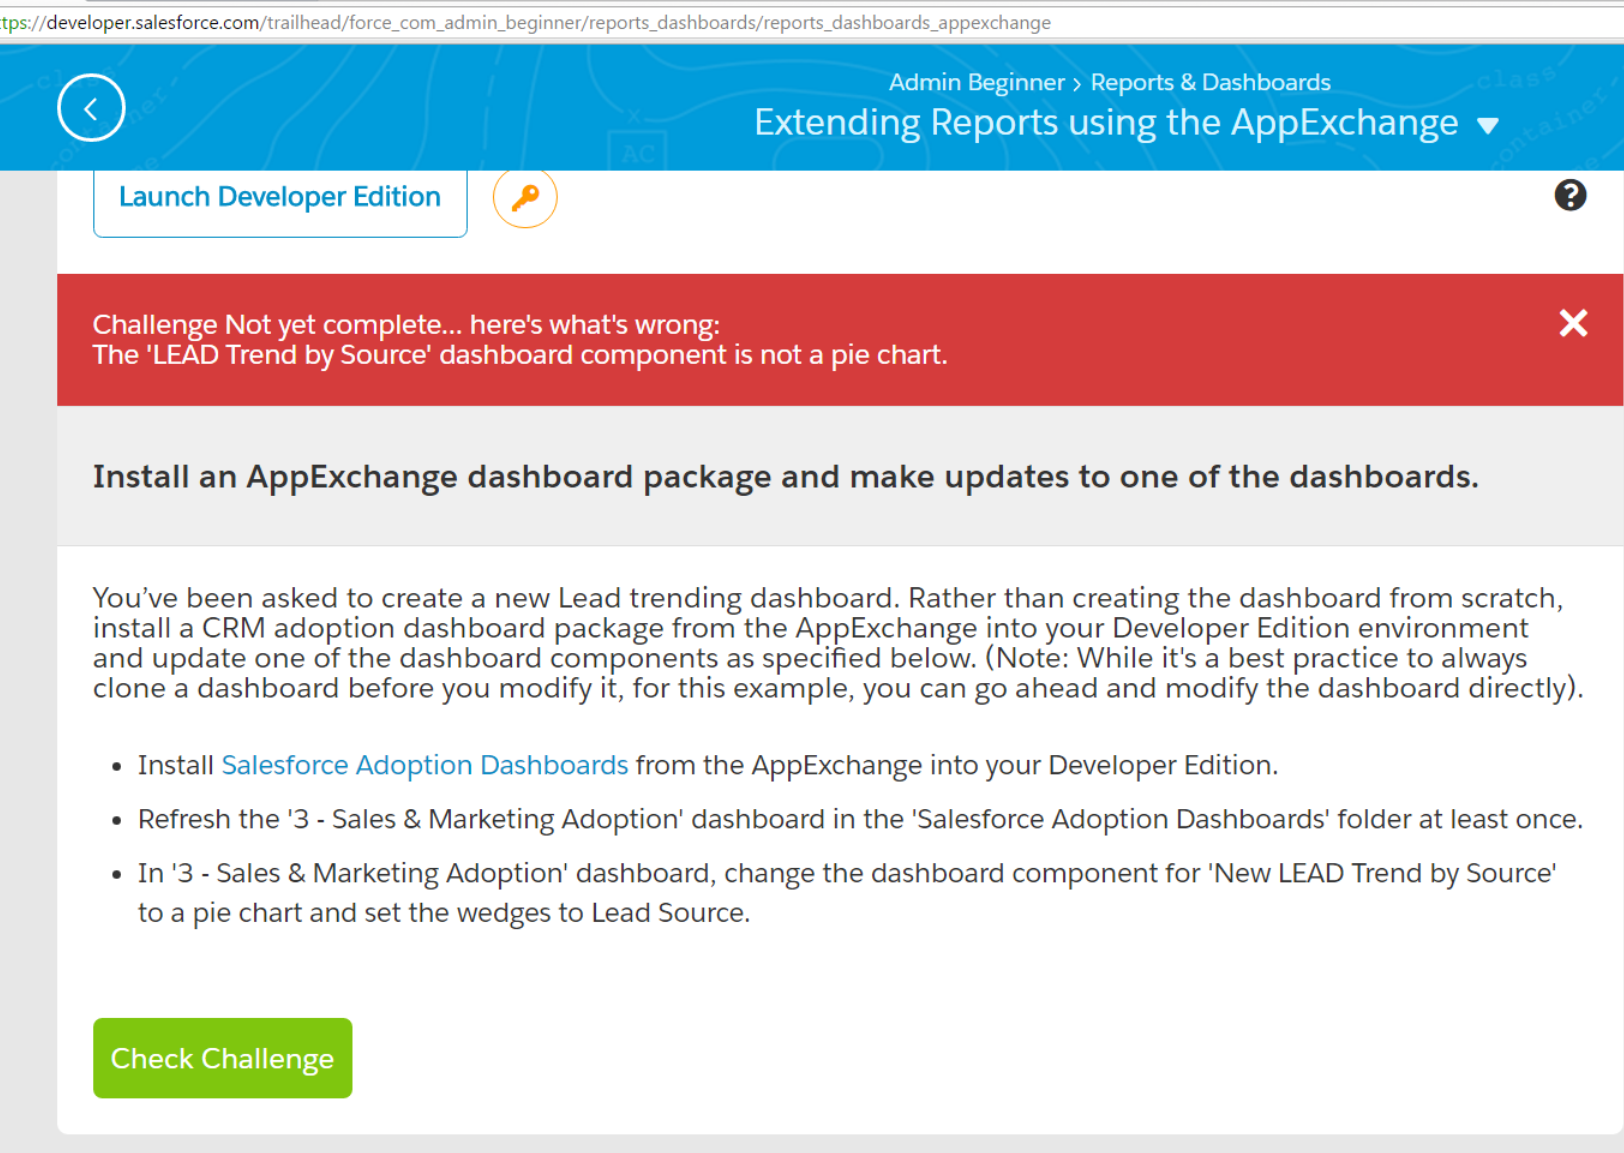Open Reports & Dashboards breadcrumb link
The image size is (1624, 1153).
(1210, 83)
